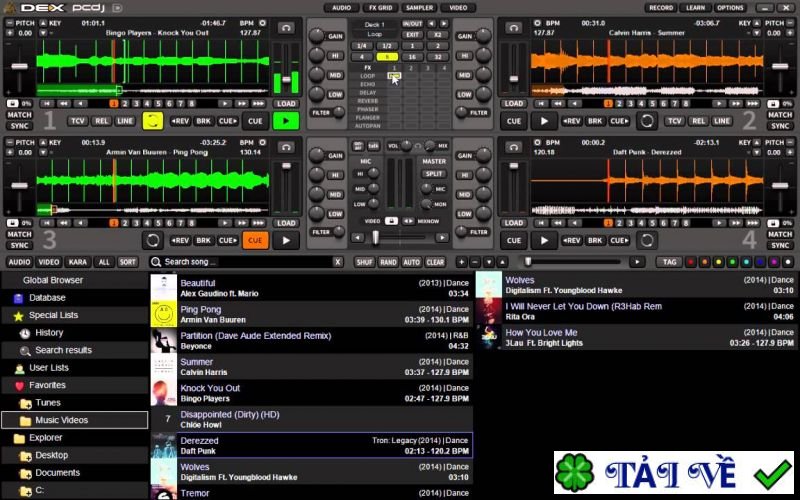The image size is (800, 500).
Task: Click deck 3 rewind double-arrow icon
Action: pos(64,223)
